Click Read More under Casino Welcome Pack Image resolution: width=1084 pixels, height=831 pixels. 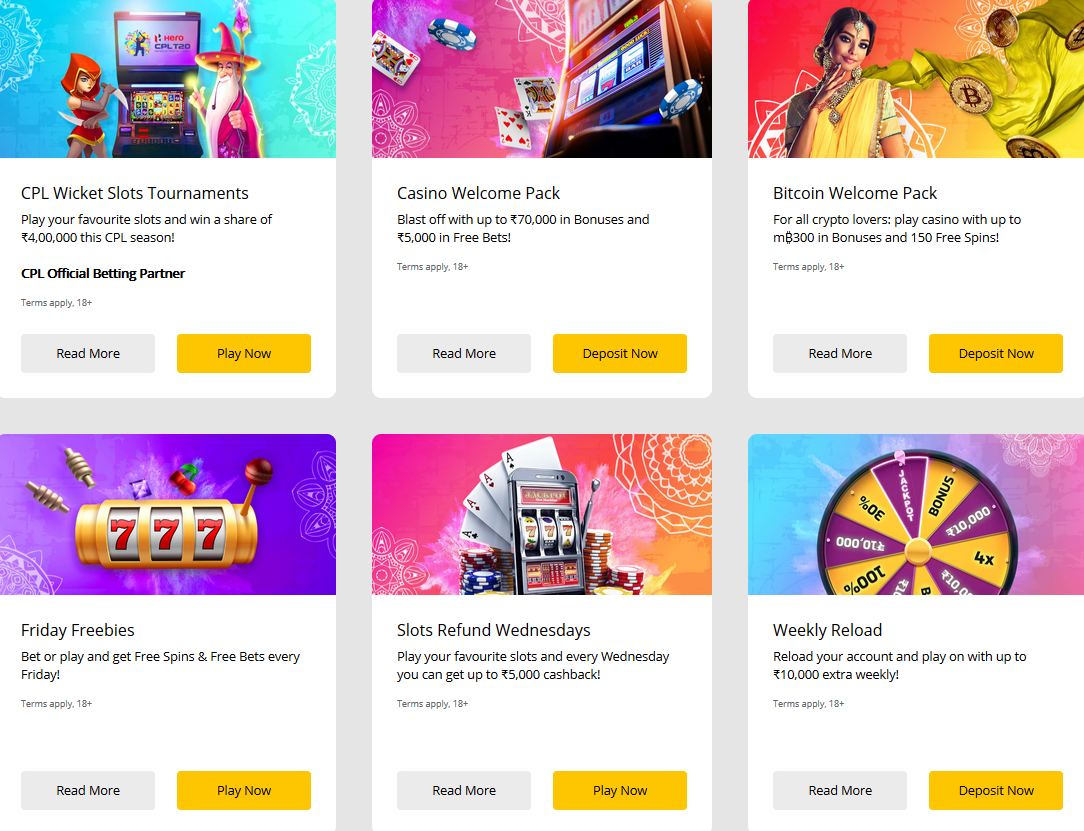click(464, 353)
